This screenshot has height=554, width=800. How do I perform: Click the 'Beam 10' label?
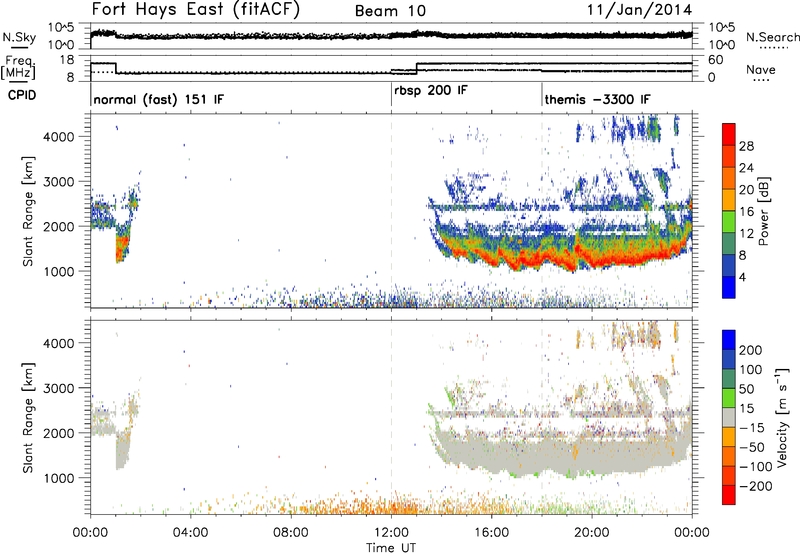[390, 11]
